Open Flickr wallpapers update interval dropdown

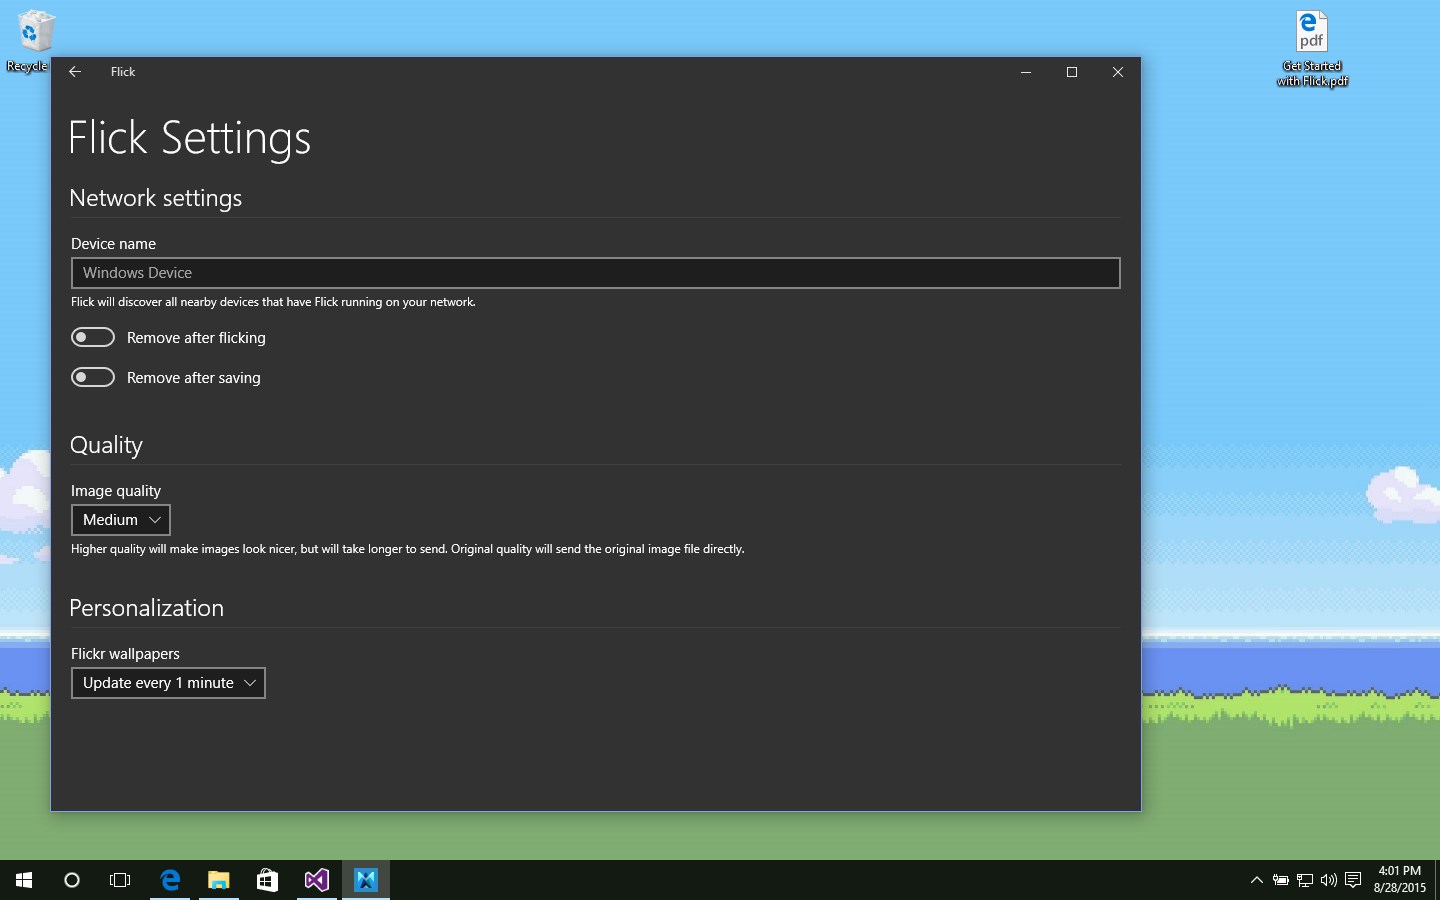click(x=168, y=683)
